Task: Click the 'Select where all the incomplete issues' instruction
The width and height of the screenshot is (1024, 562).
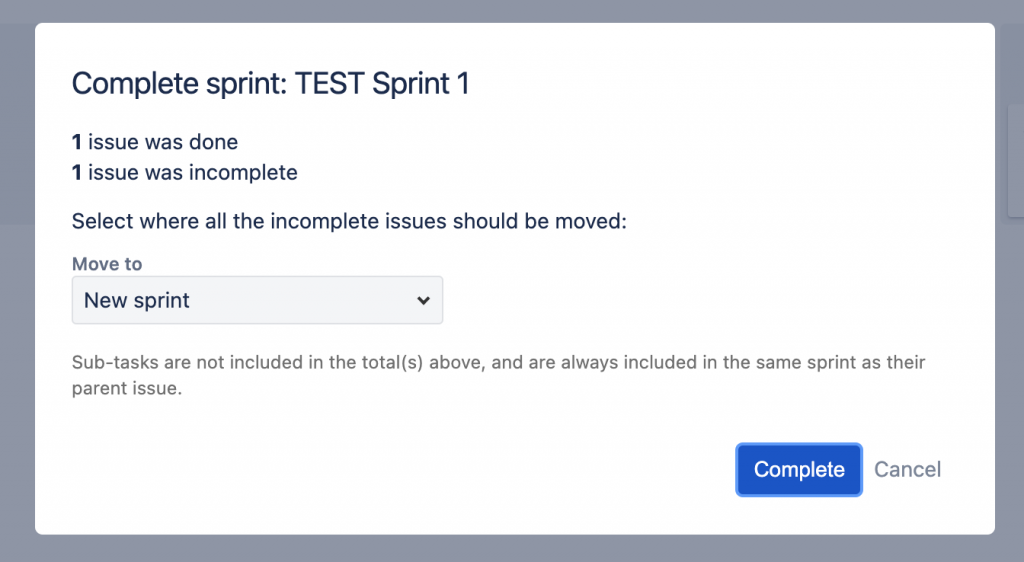Action: point(349,221)
